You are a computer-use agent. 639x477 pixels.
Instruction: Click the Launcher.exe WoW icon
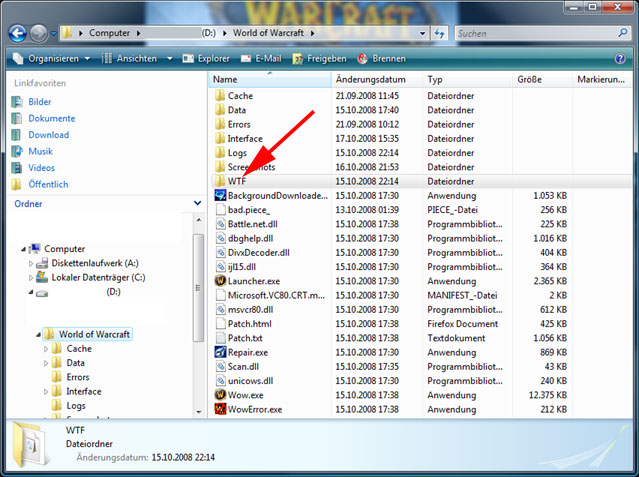[x=220, y=281]
